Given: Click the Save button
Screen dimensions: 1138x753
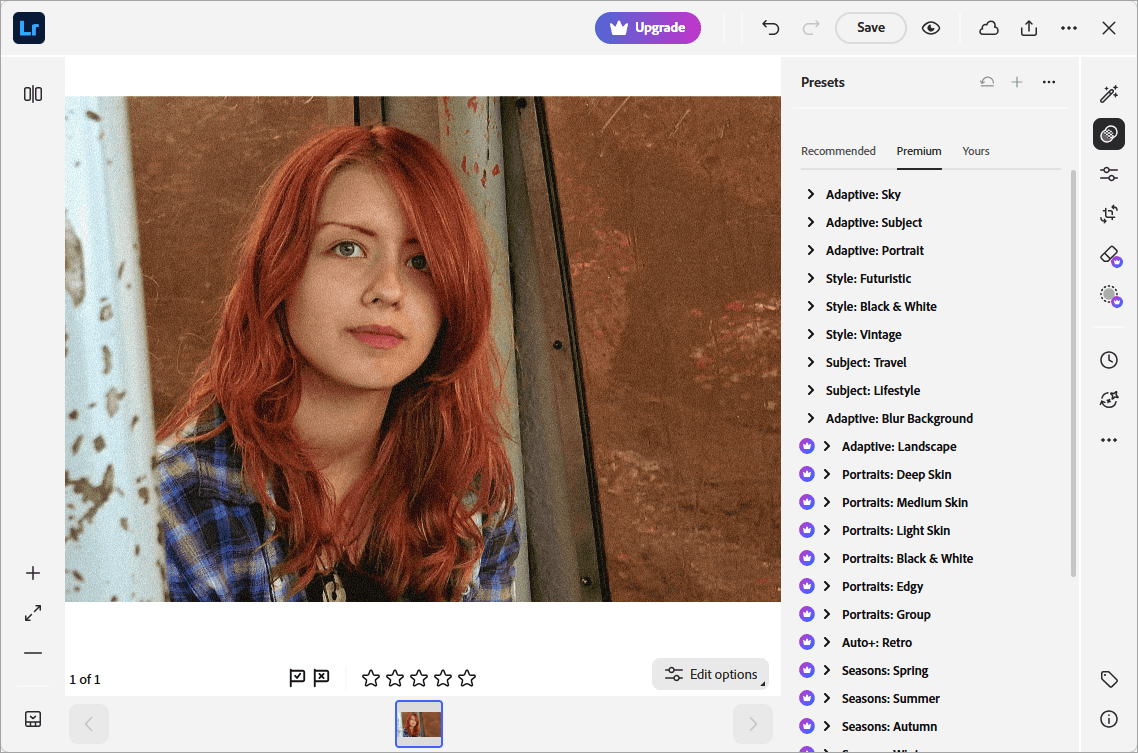Looking at the screenshot, I should tap(870, 28).
